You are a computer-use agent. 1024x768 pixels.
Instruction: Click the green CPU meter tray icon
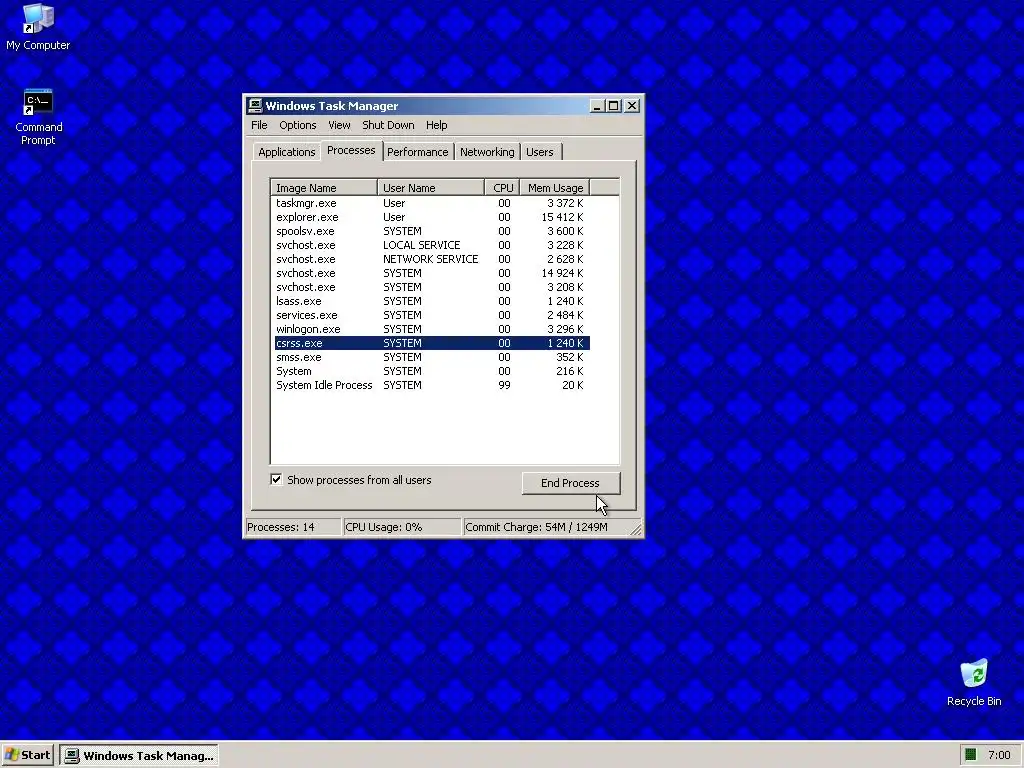pos(970,755)
